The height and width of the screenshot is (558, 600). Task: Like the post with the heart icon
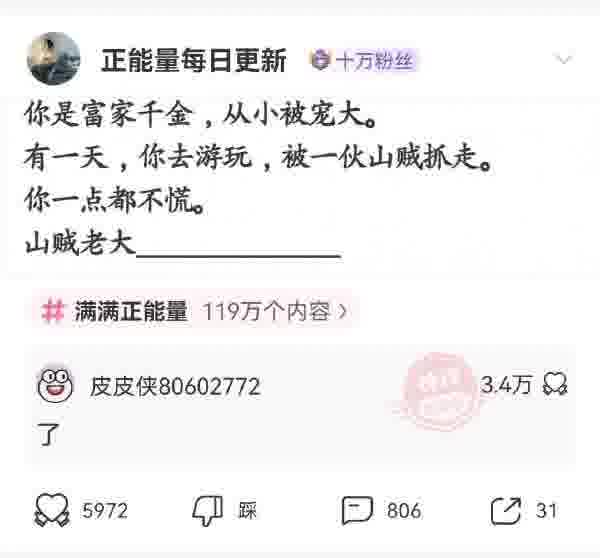pyautogui.click(x=52, y=510)
